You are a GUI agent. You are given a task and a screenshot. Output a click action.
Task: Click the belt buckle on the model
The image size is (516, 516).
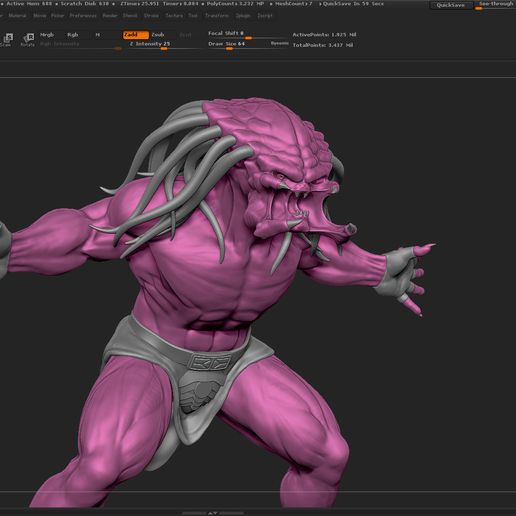coord(211,362)
